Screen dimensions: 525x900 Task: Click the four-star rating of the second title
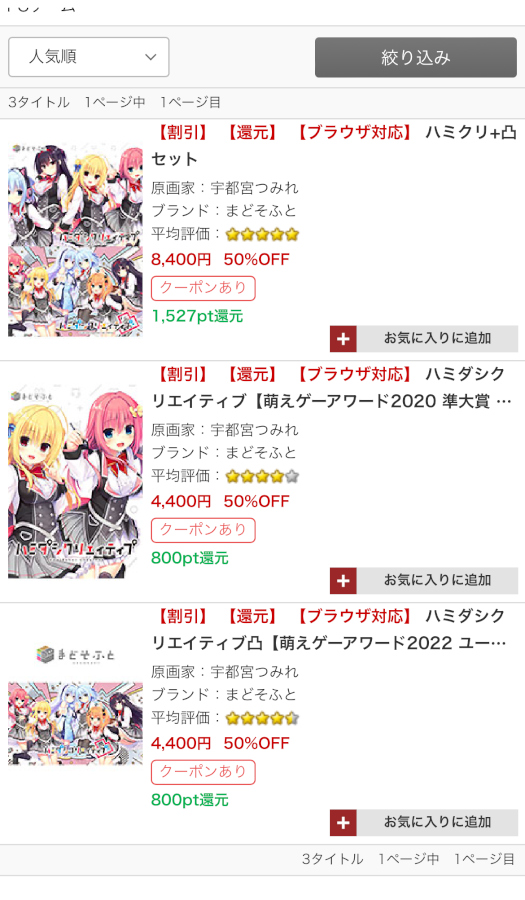(x=262, y=476)
